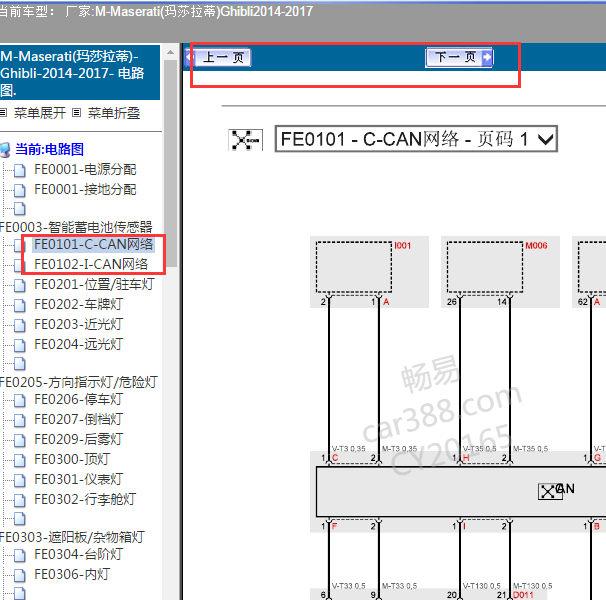Click document icon next to FE0001-电源分配
The image size is (606, 600).
click(20, 170)
